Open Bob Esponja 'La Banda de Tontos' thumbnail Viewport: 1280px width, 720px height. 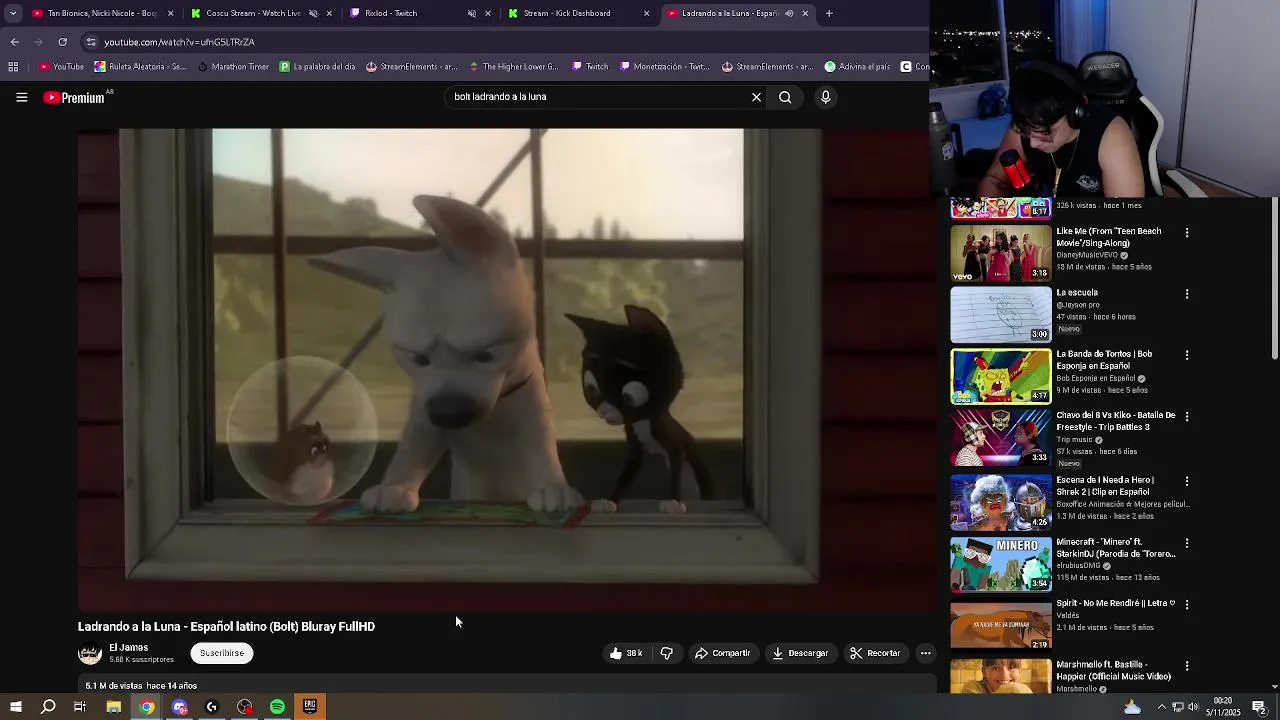pos(1001,376)
